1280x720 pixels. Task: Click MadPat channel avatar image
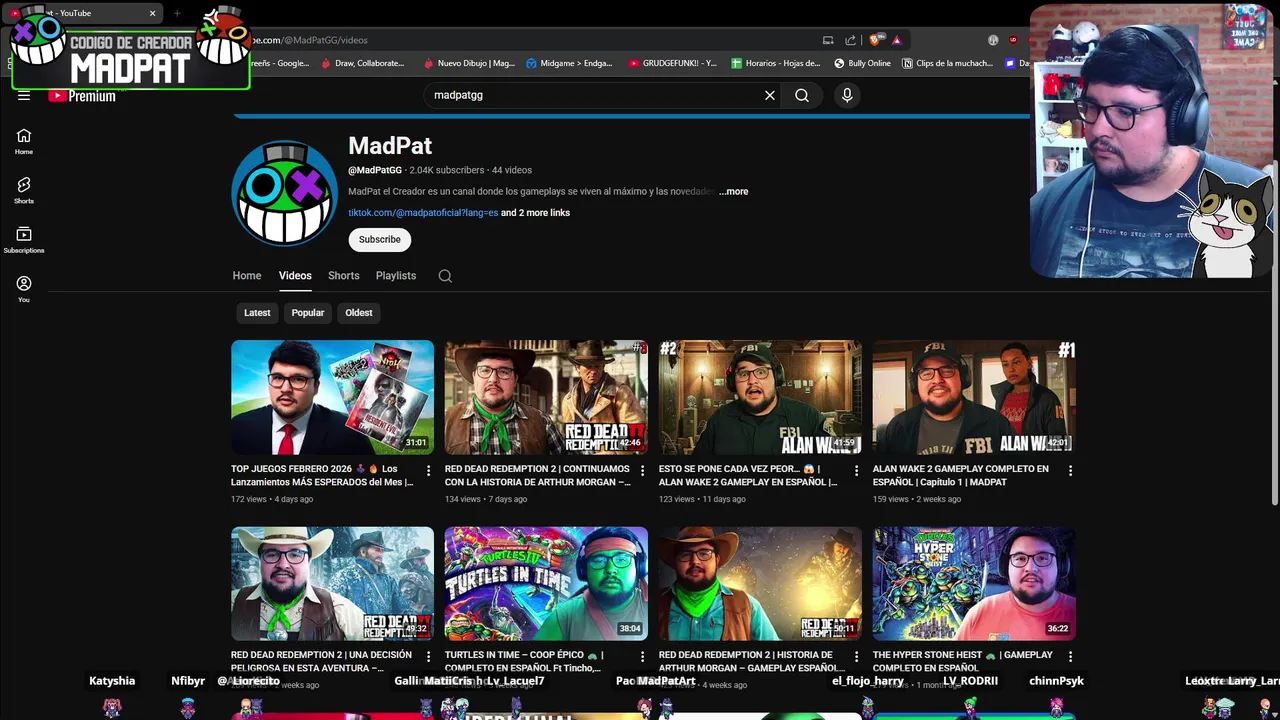(x=285, y=193)
